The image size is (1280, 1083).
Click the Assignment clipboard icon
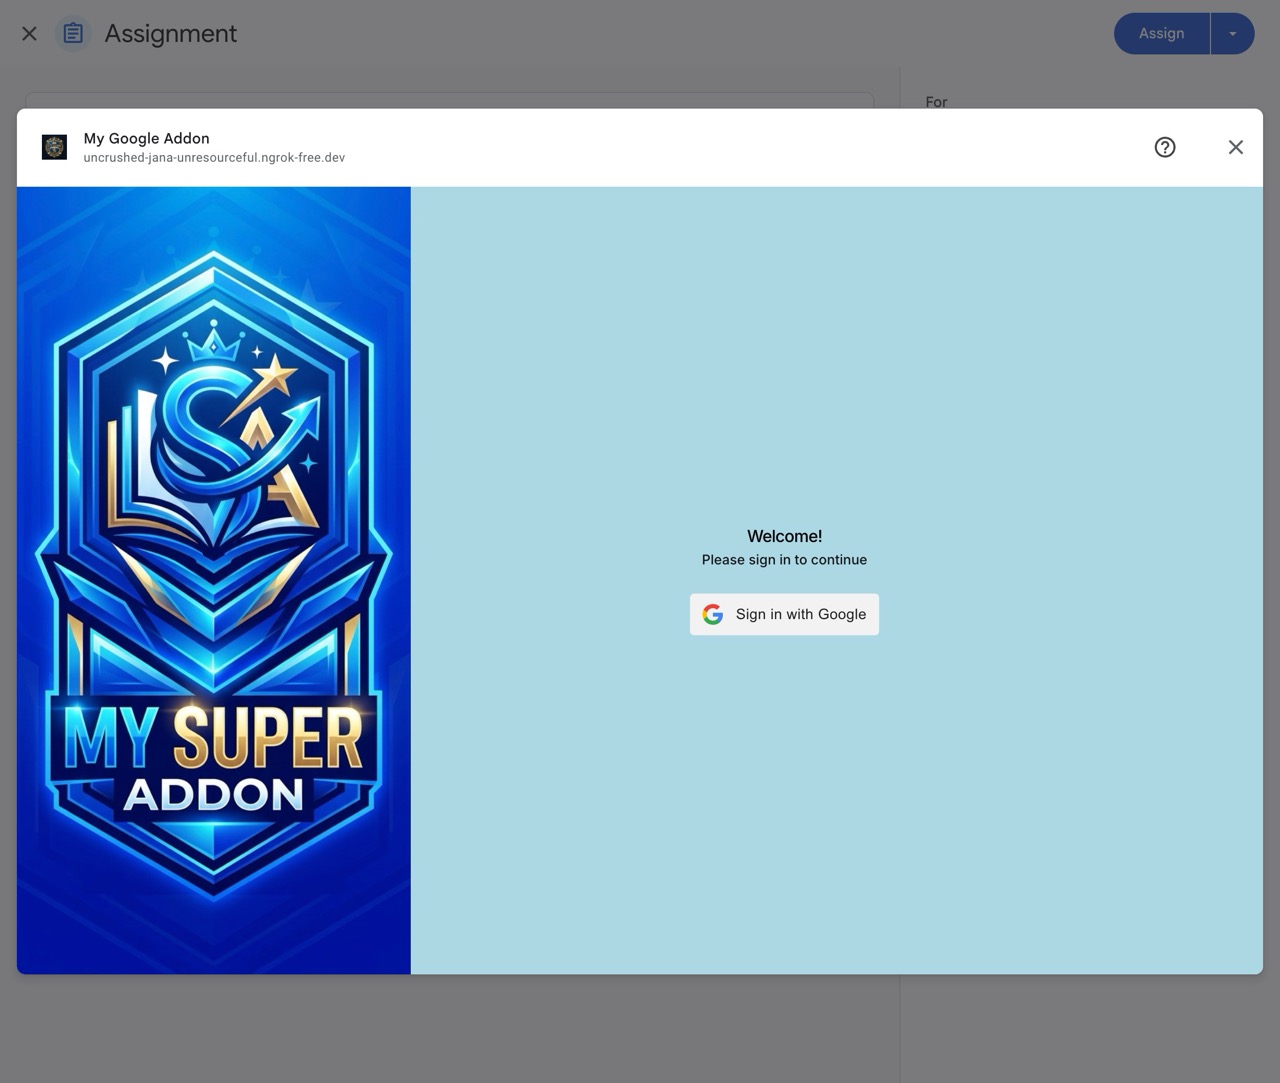(73, 34)
